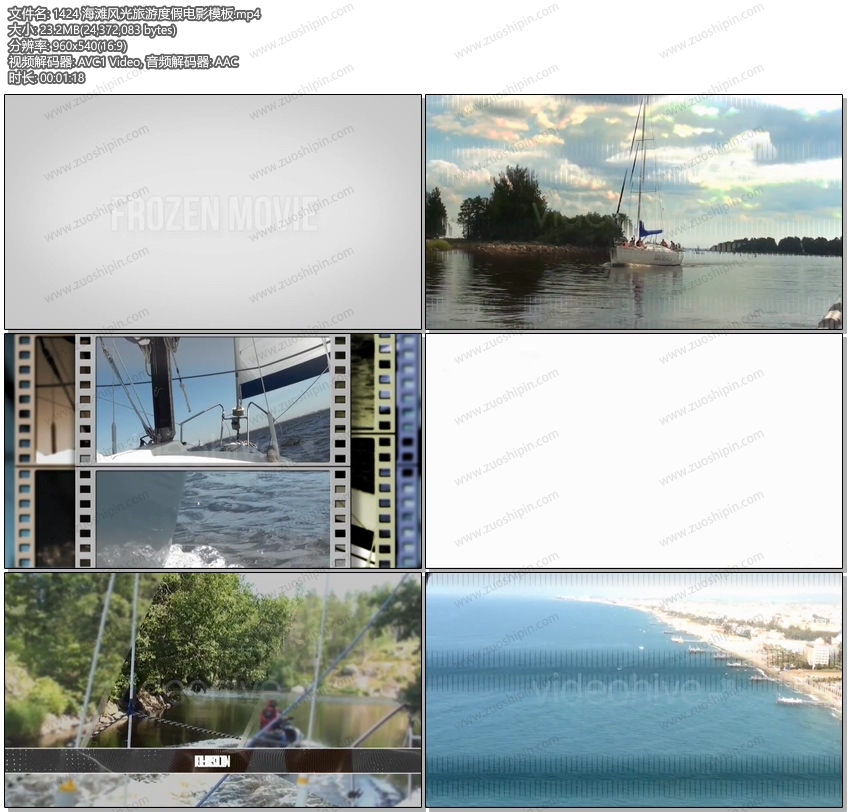
Task: Click the white sailboat hull on the lake
Action: coord(646,256)
